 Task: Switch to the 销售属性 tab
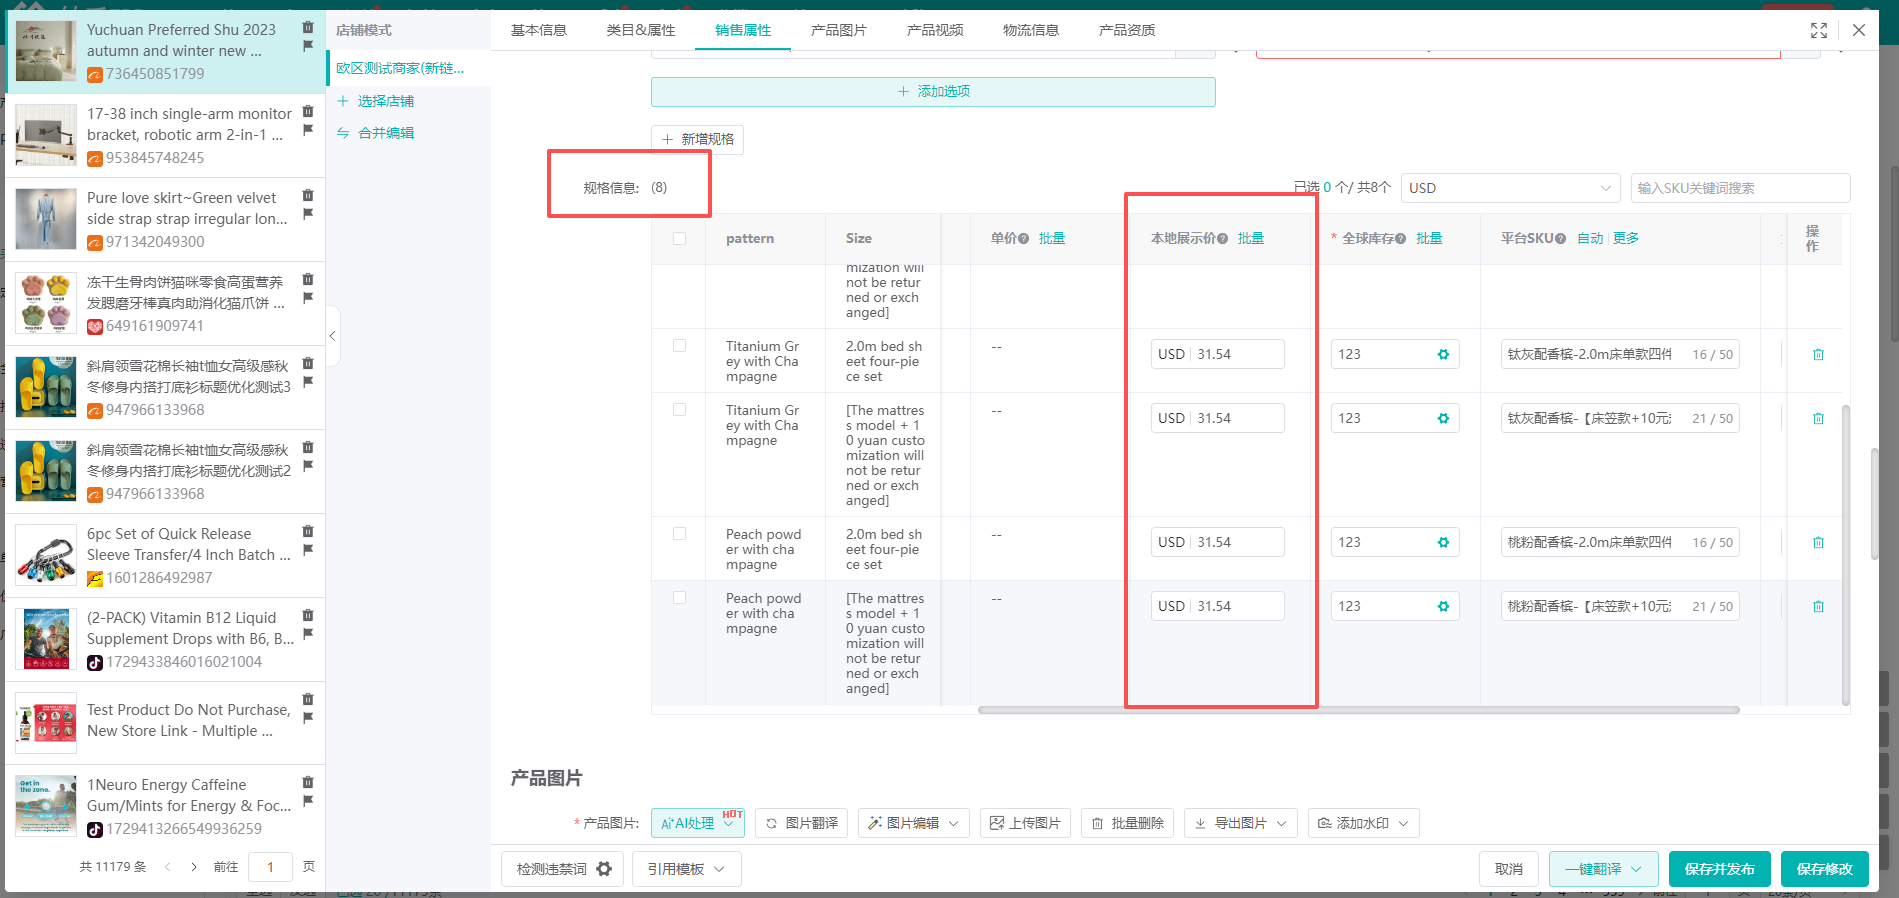pos(743,30)
